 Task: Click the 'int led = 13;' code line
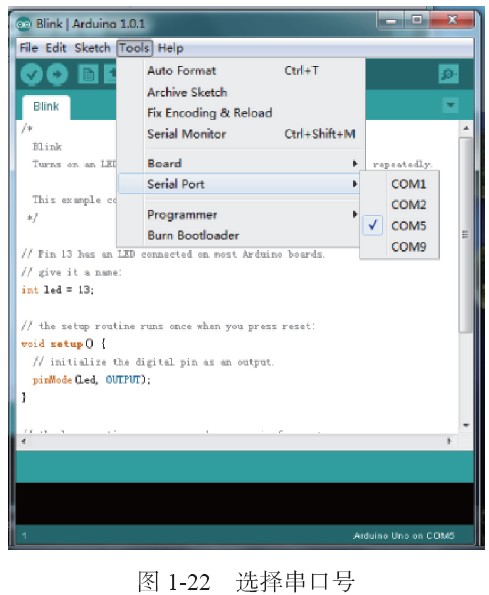pyautogui.click(x=58, y=290)
